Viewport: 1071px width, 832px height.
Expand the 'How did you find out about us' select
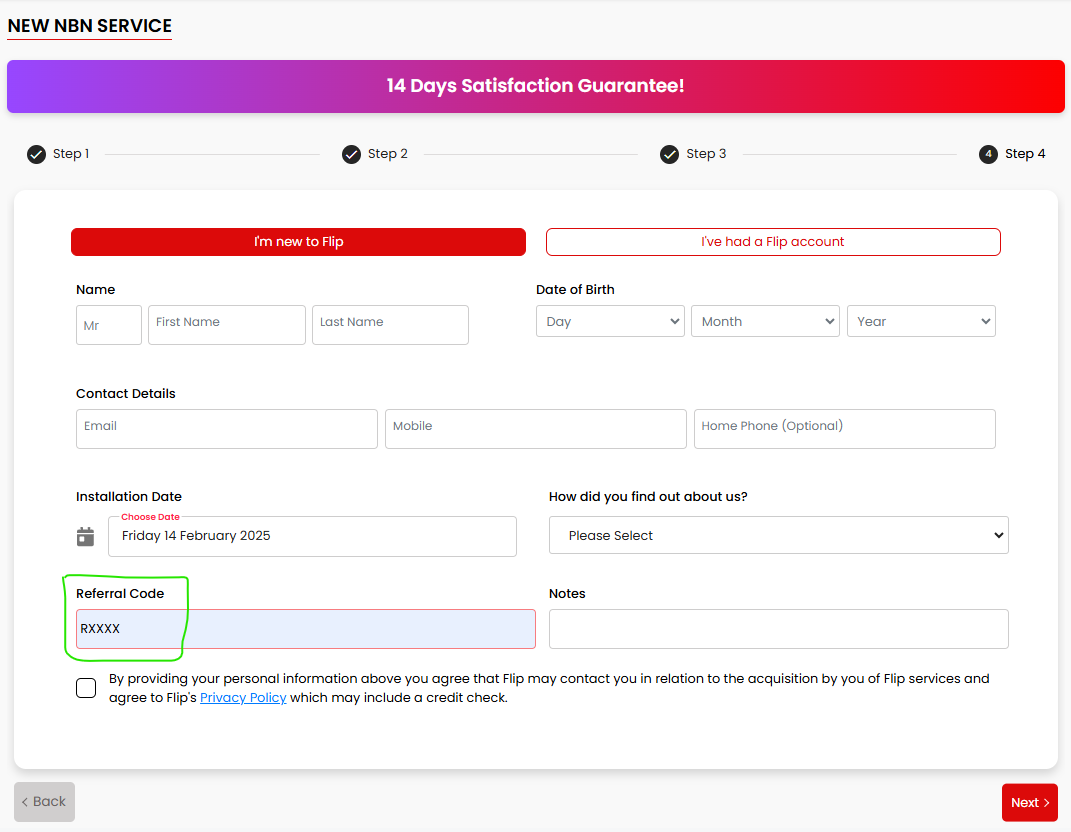click(x=779, y=535)
